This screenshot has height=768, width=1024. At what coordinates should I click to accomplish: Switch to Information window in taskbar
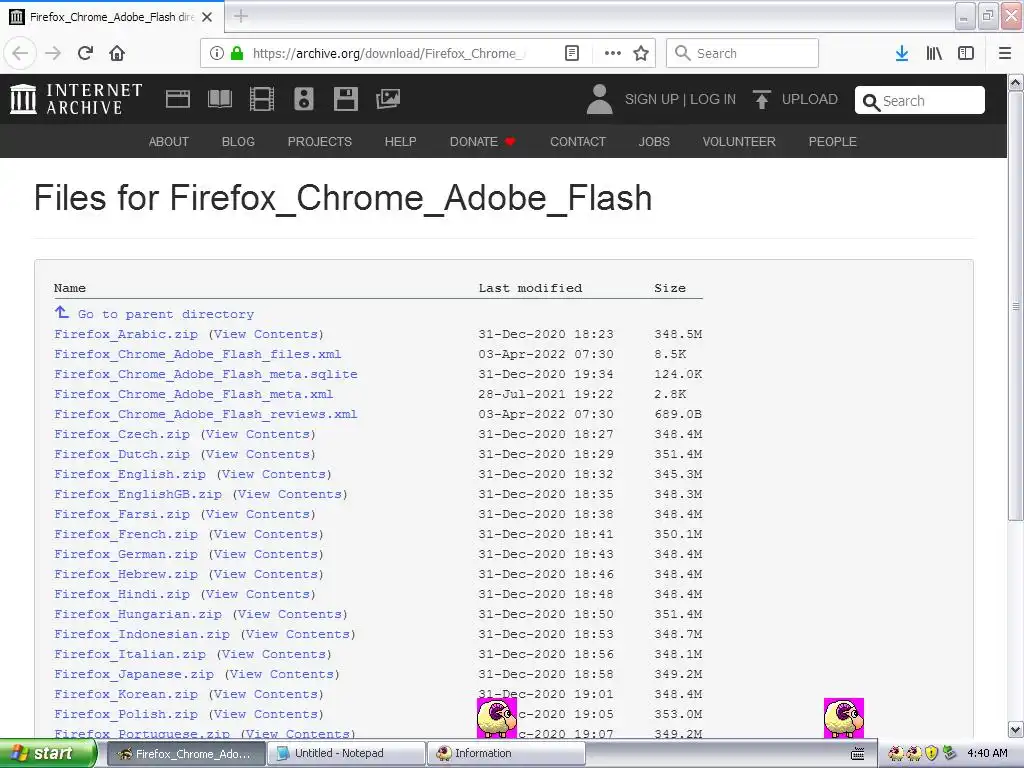click(507, 754)
